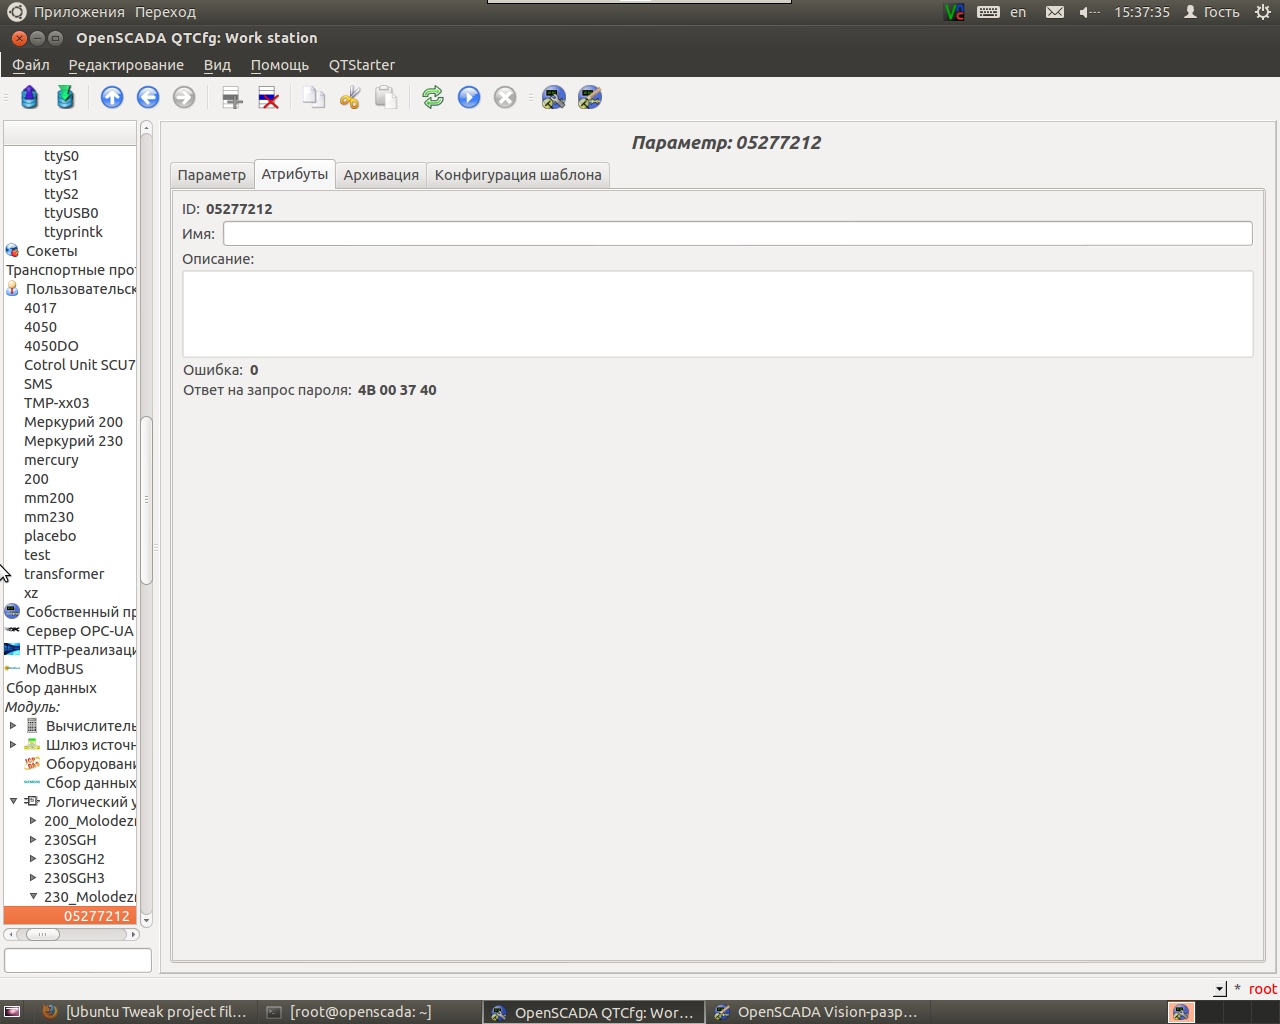Expand the 200_Molodez tree node
Screen dimensions: 1280x1024
pos(33,821)
